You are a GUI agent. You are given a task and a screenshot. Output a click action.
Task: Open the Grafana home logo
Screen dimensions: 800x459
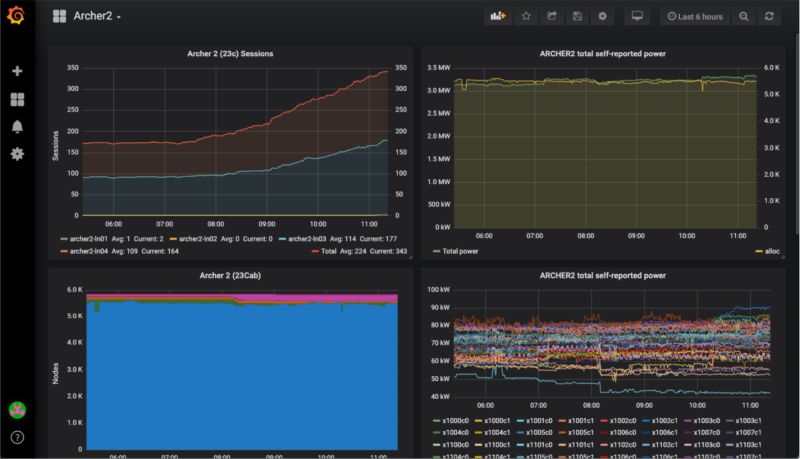pyautogui.click(x=16, y=15)
